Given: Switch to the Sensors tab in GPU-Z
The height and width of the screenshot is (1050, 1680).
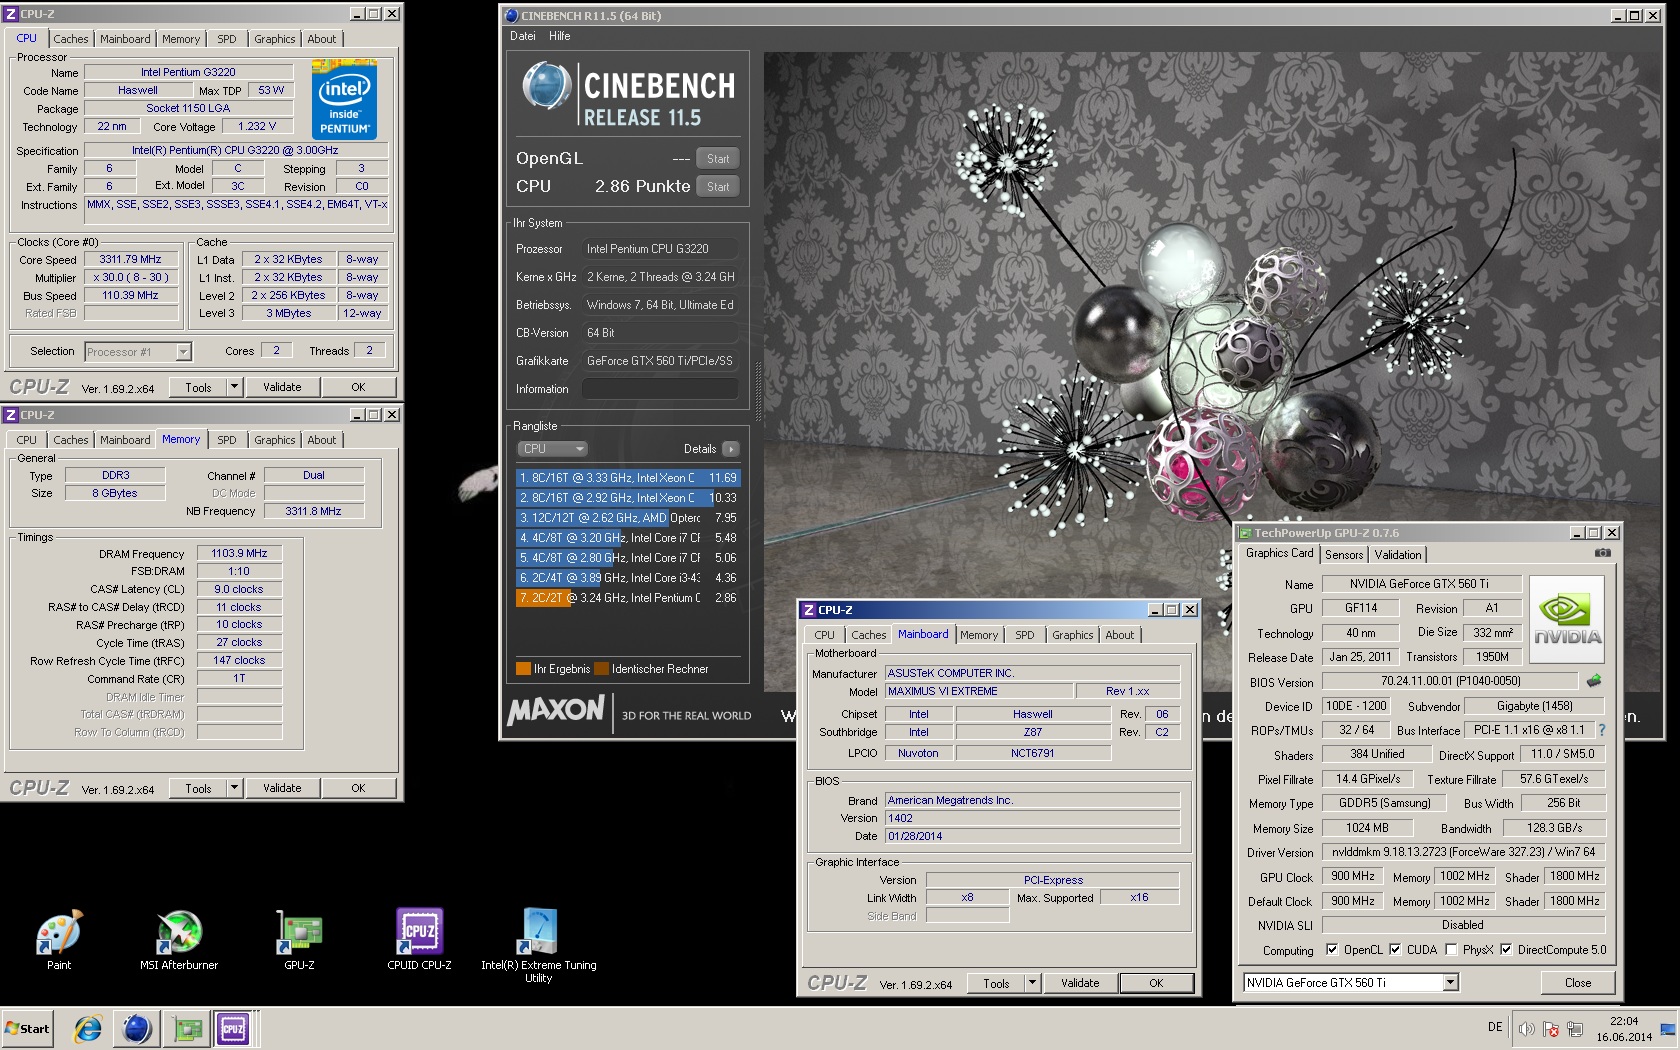Looking at the screenshot, I should (x=1344, y=555).
